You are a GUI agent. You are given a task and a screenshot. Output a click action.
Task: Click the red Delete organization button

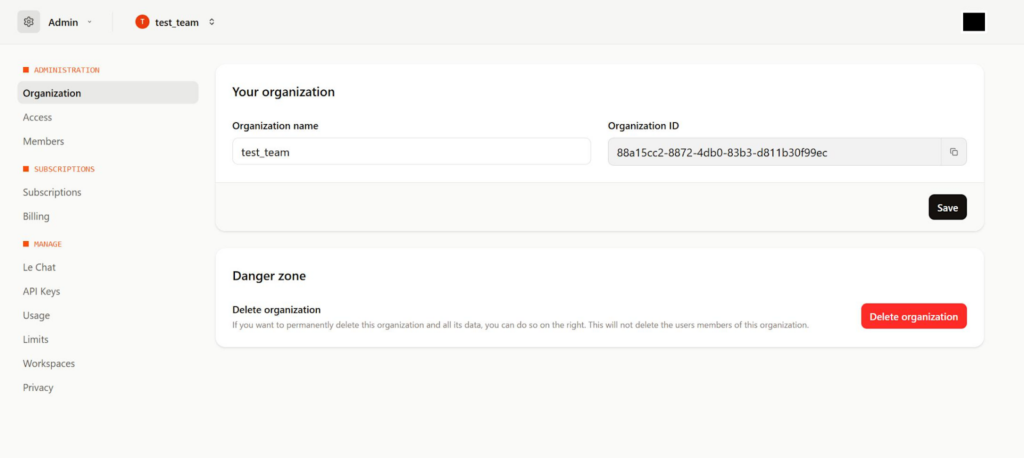click(x=913, y=316)
